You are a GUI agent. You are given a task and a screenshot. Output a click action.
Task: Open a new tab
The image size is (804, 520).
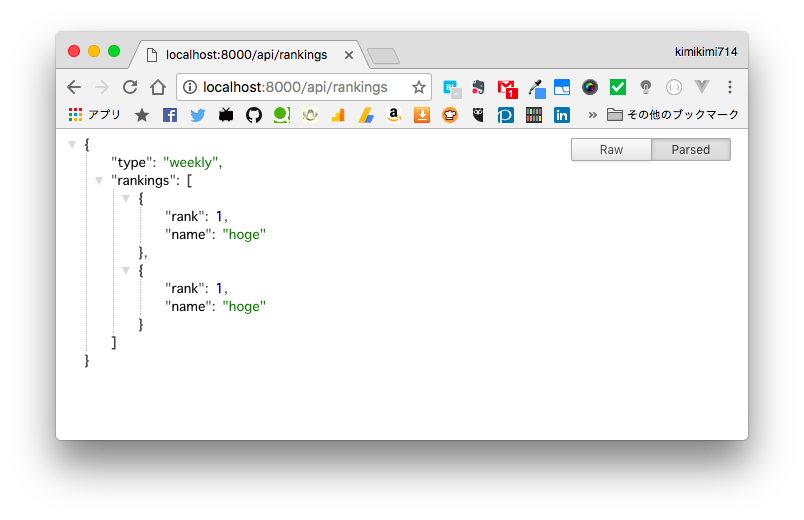(384, 56)
